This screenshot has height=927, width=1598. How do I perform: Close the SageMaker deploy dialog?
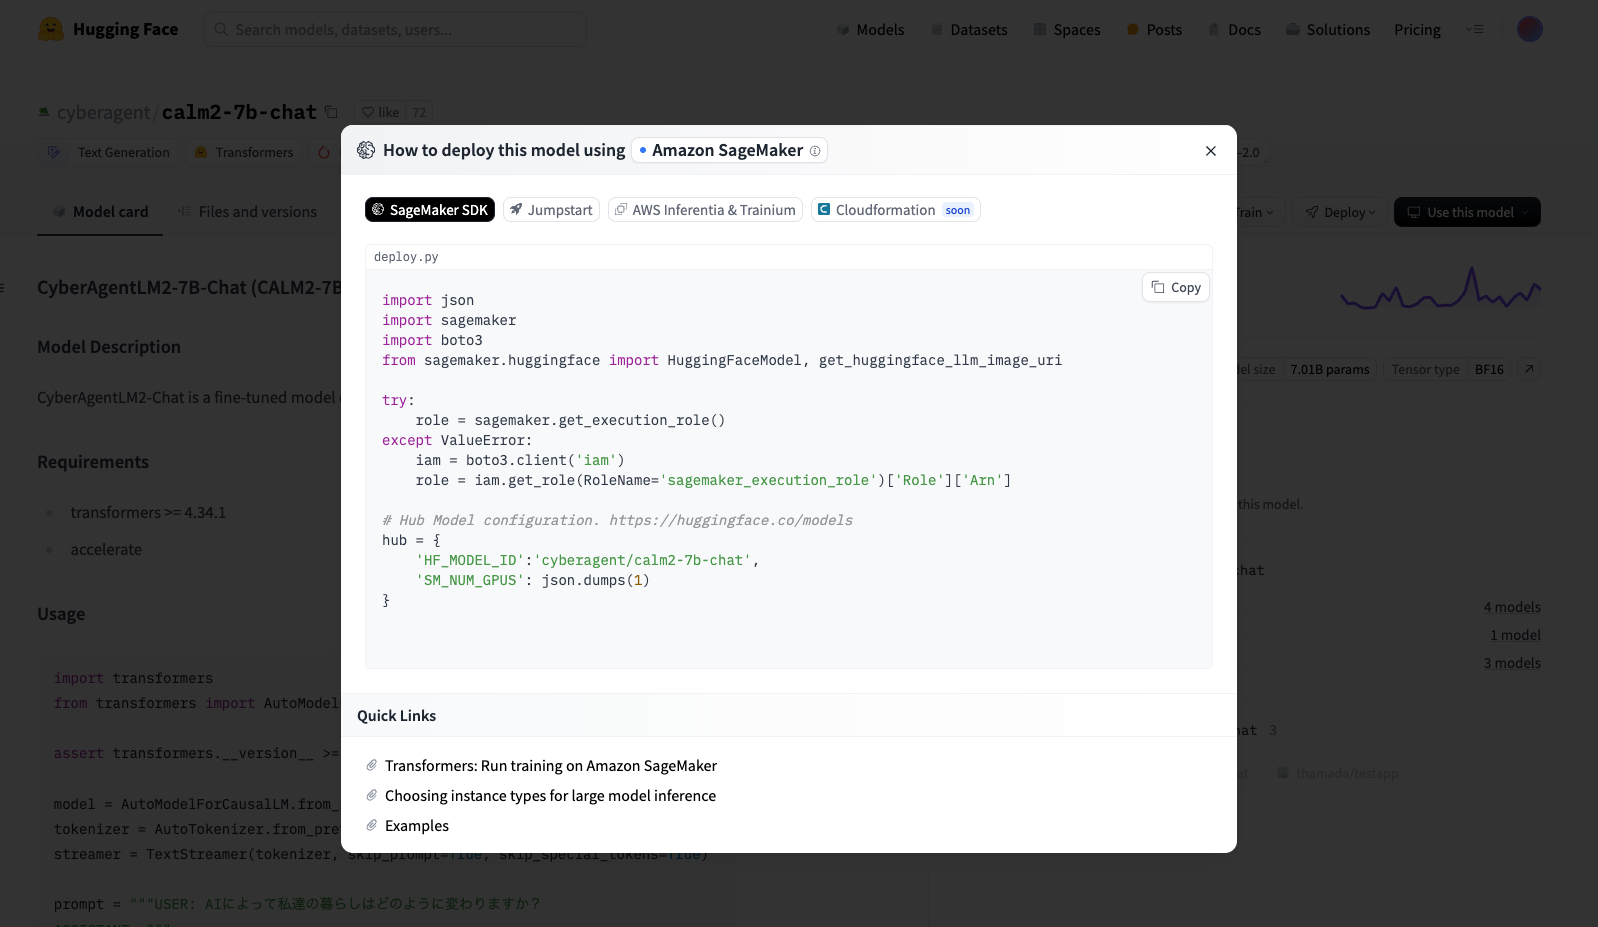point(1211,151)
